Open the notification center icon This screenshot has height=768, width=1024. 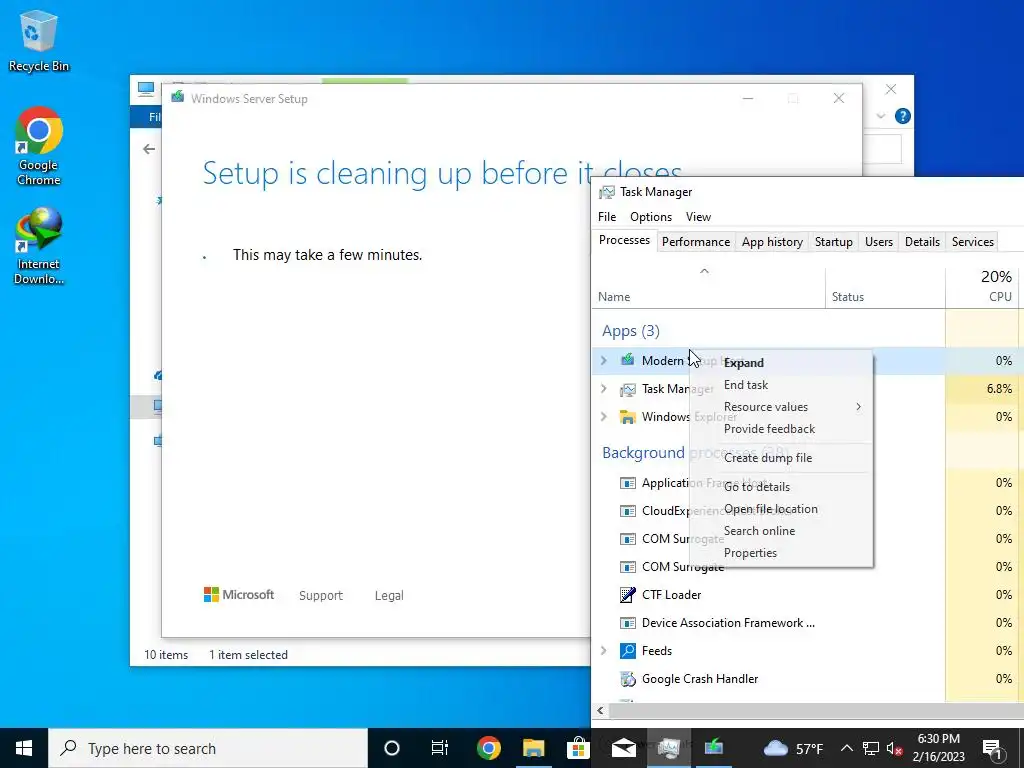pyautogui.click(x=993, y=748)
